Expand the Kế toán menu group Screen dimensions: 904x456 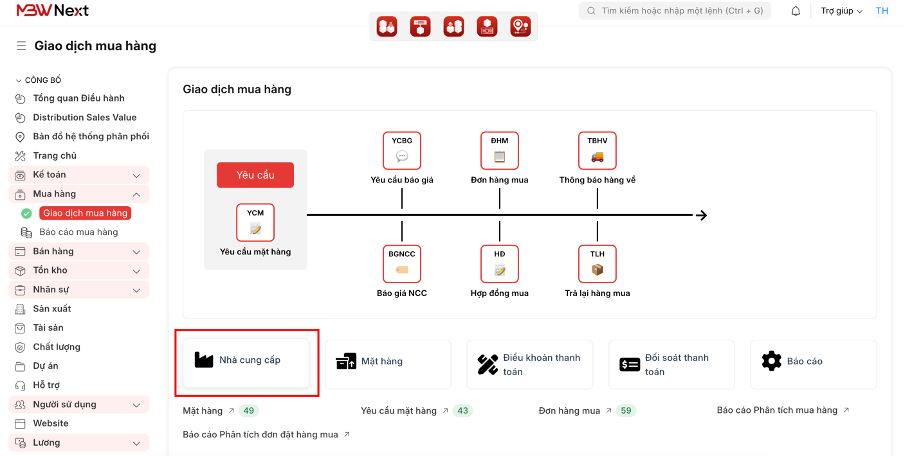(136, 175)
